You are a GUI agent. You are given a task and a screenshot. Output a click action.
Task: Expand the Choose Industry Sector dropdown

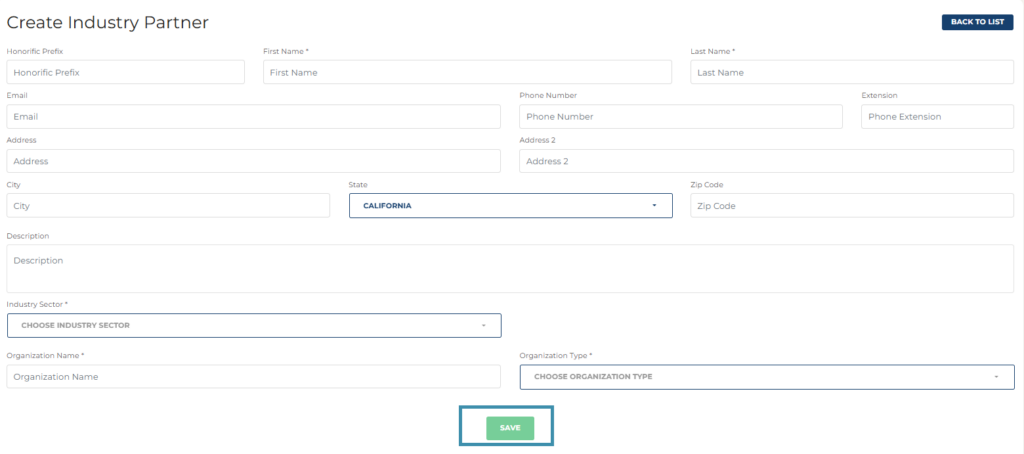point(254,325)
